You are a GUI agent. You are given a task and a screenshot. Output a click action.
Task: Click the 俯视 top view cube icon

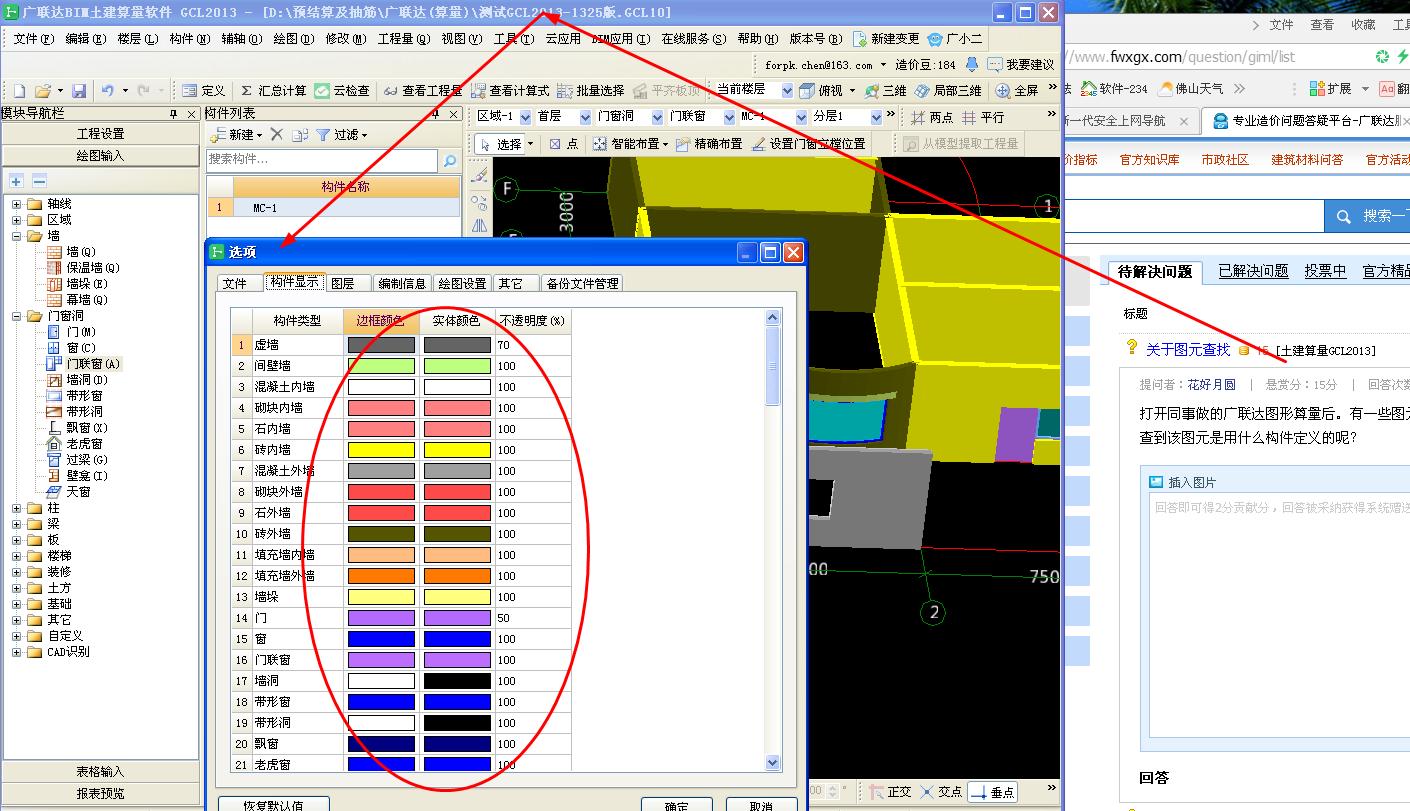pyautogui.click(x=809, y=91)
